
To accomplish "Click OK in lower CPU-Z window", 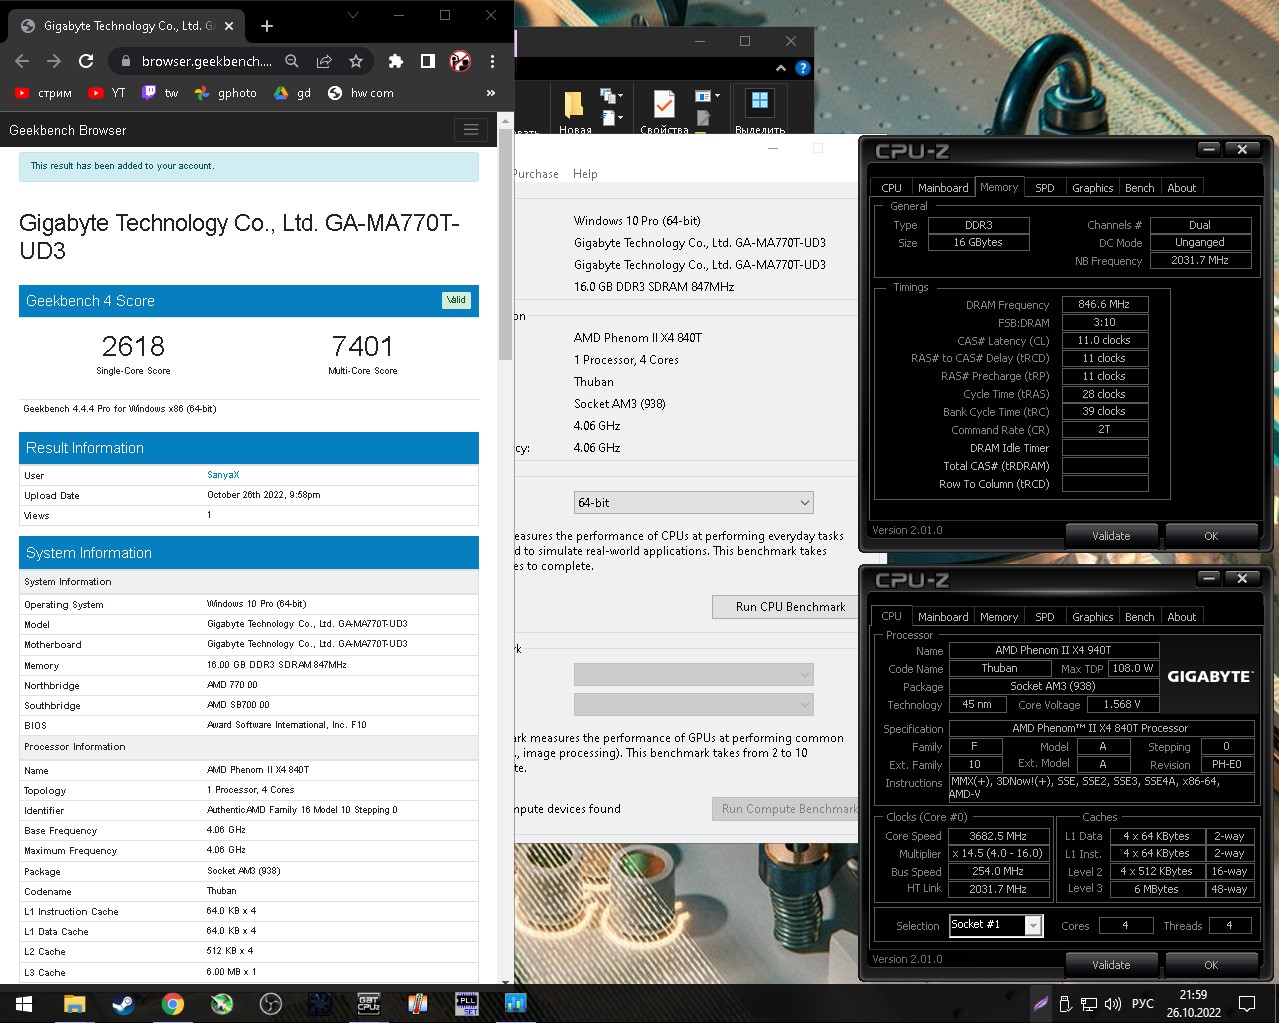I will pos(1211,965).
